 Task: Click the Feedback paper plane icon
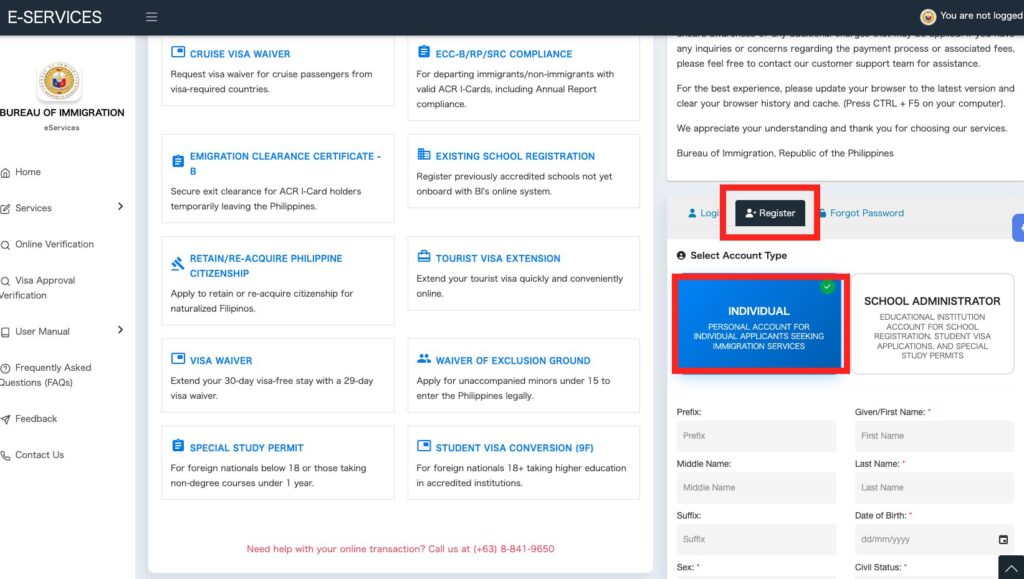click(6, 419)
